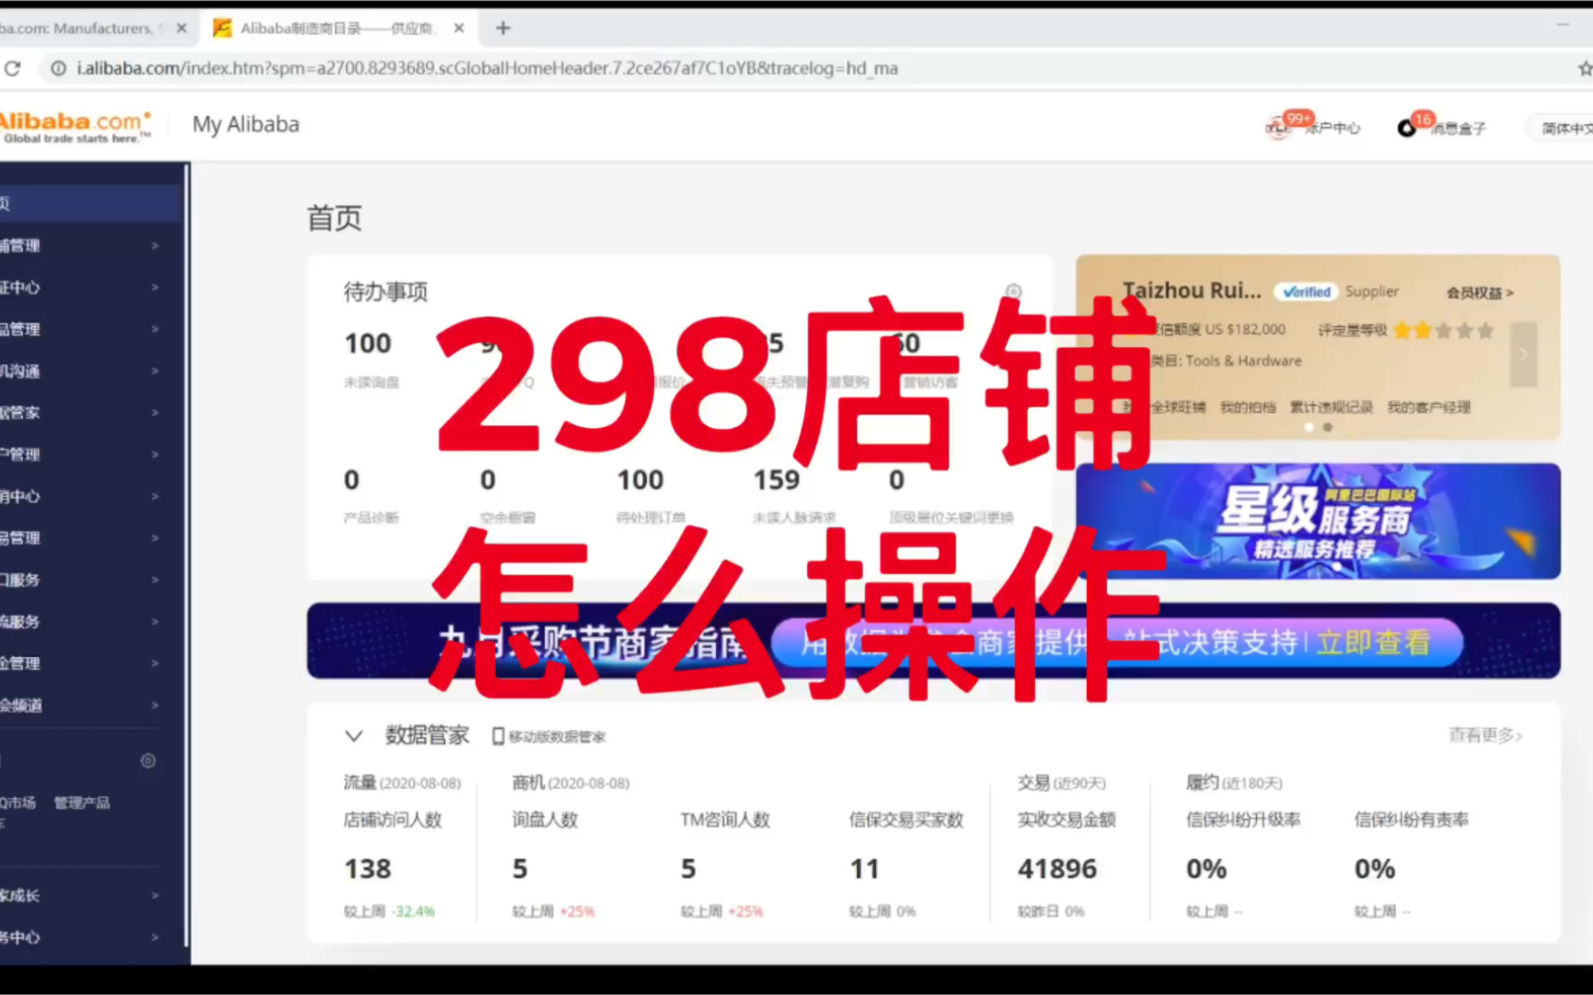Expand 铺管理 sidebar menu
Screen dimensions: 1593x995
pyautogui.click(x=91, y=245)
